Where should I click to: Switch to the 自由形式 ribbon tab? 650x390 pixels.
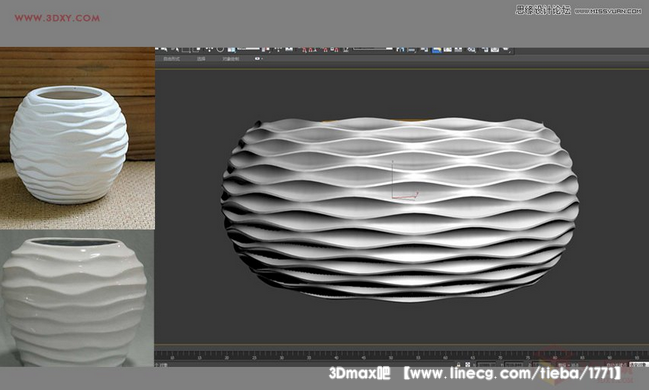172,59
